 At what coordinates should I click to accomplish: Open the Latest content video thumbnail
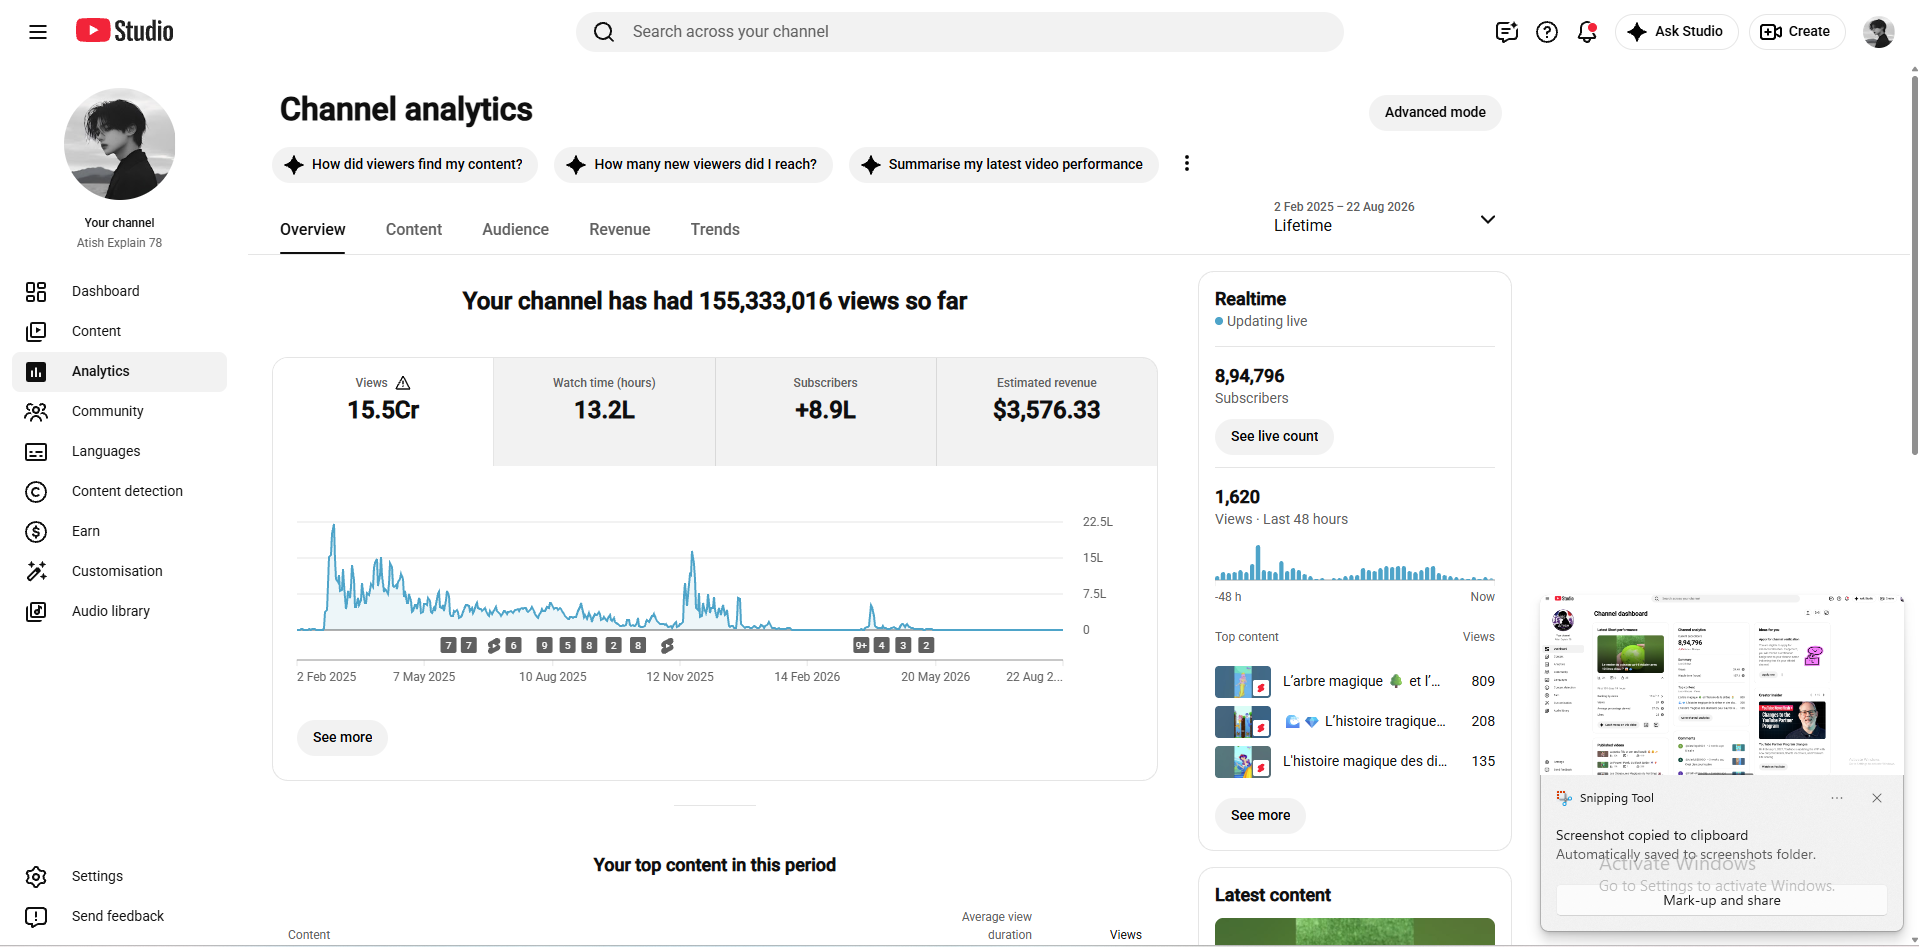pyautogui.click(x=1355, y=932)
